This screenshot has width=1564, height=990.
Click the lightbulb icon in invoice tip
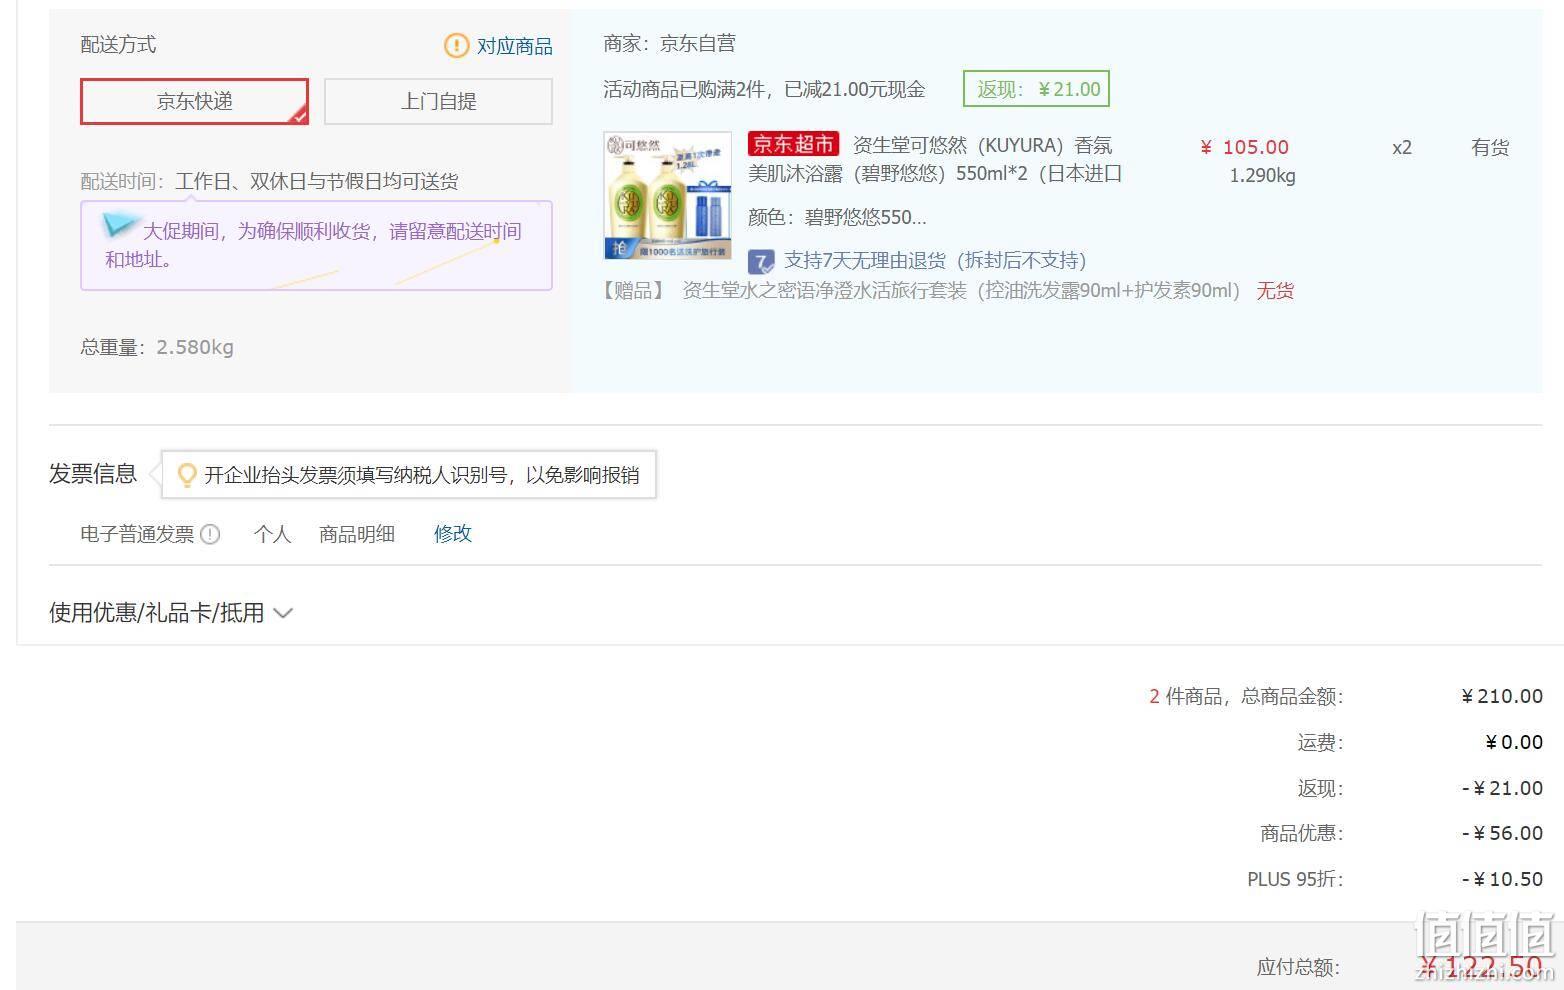tap(186, 475)
